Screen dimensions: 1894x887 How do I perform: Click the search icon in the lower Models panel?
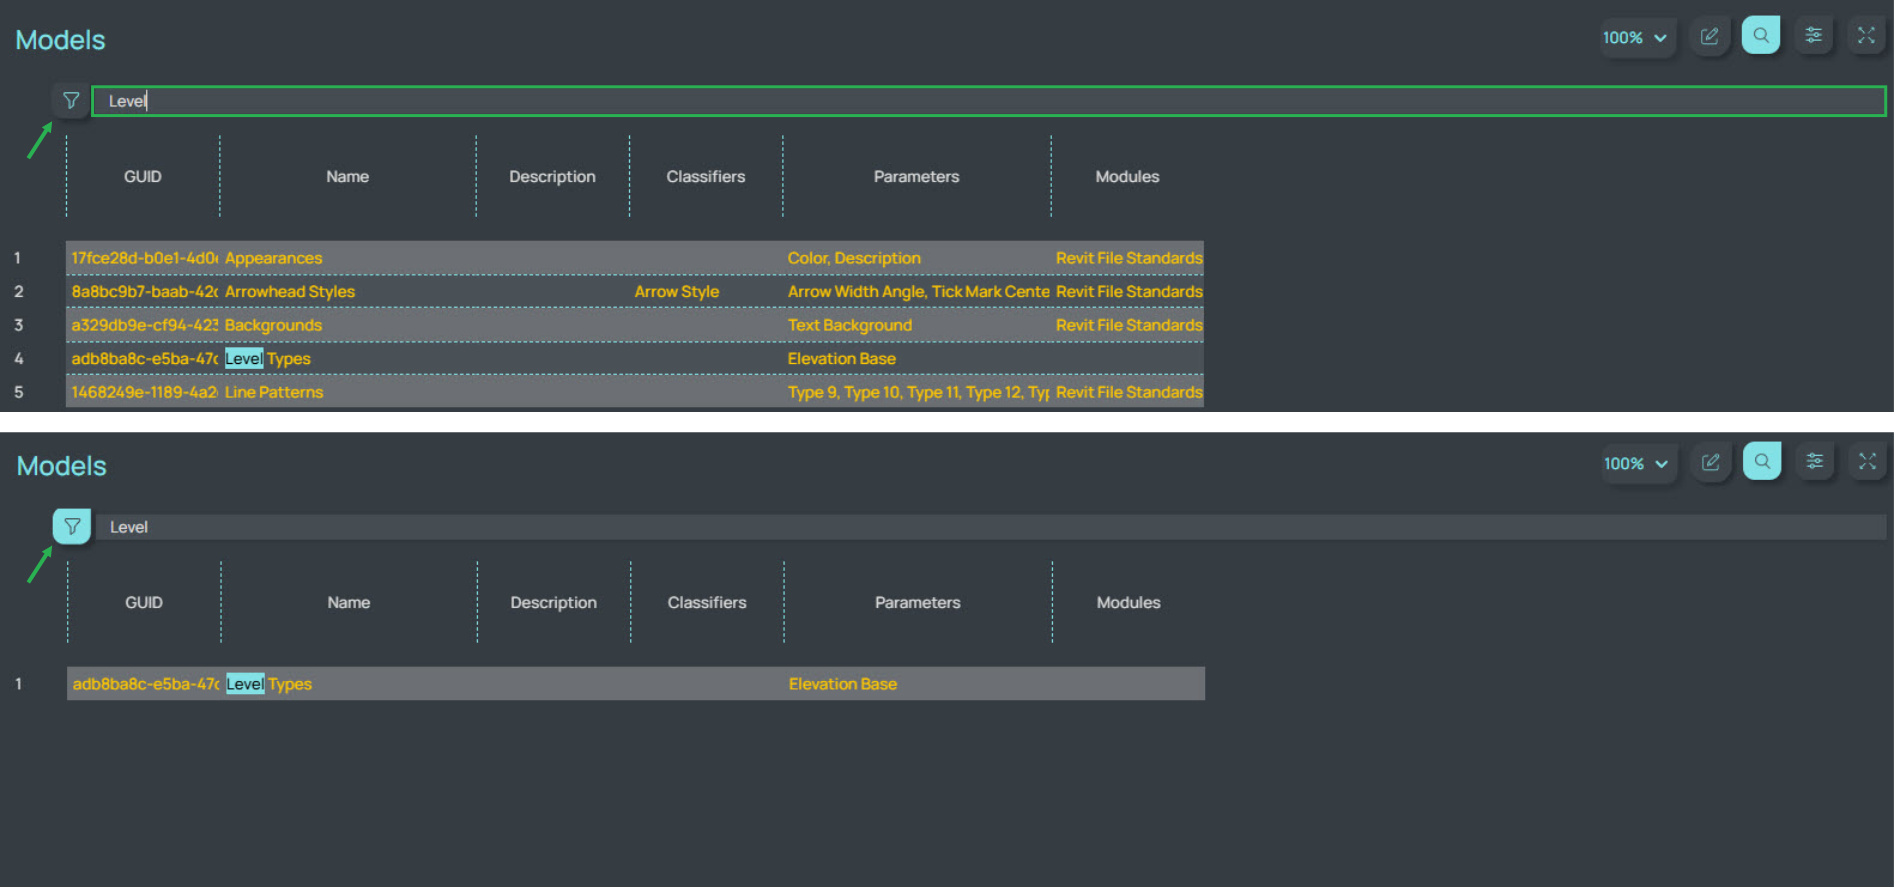coord(1761,462)
